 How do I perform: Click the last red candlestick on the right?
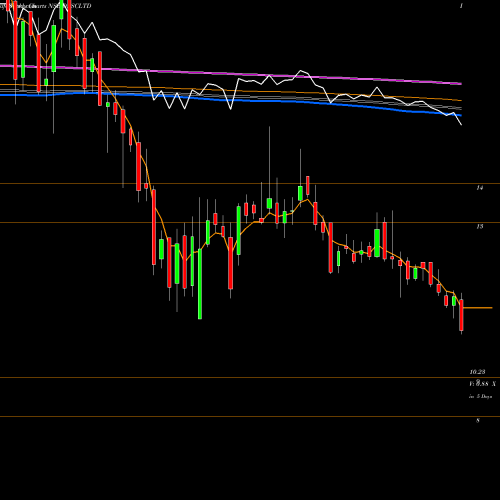(461, 315)
